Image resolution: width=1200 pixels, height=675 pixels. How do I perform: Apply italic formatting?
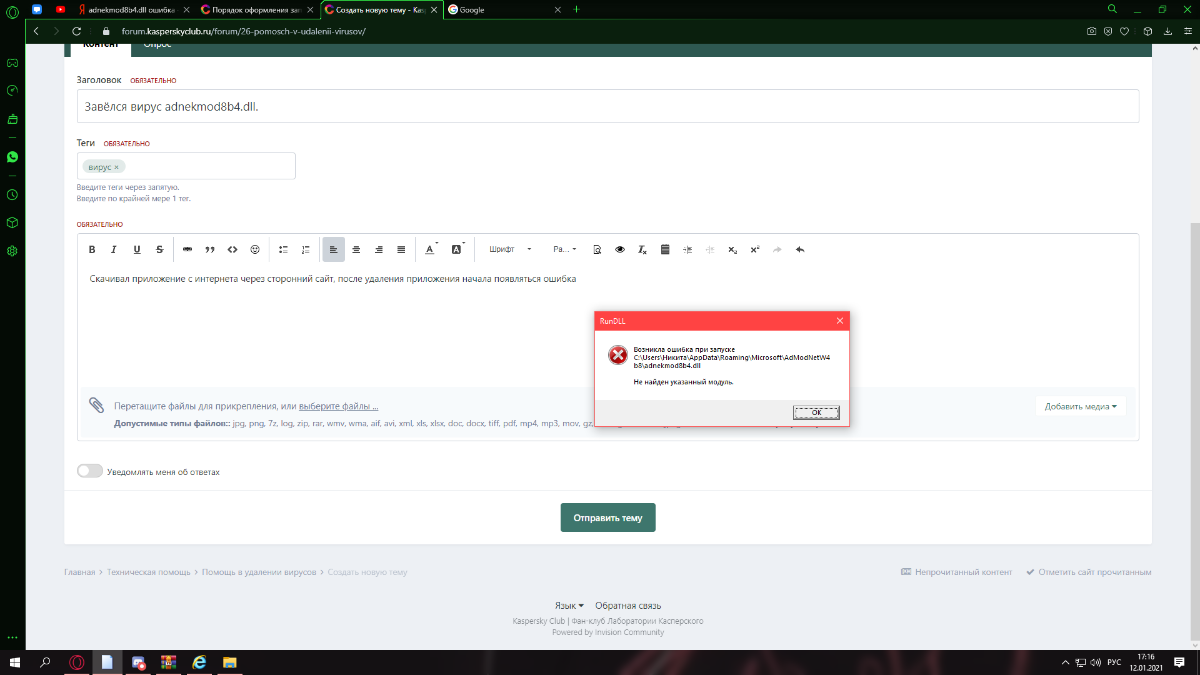tap(114, 249)
